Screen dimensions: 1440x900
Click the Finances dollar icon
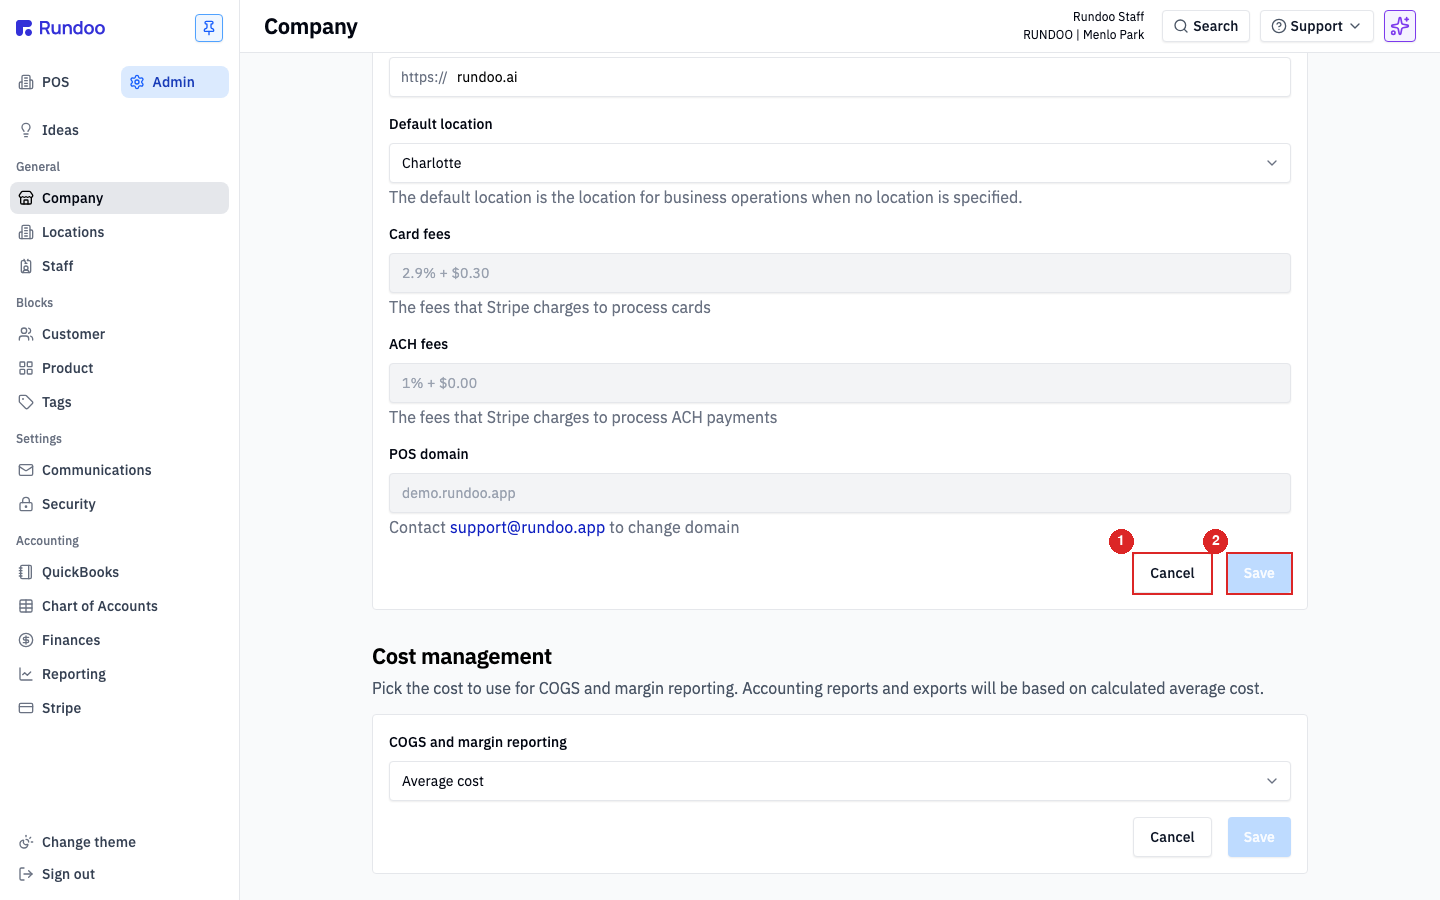coord(26,640)
